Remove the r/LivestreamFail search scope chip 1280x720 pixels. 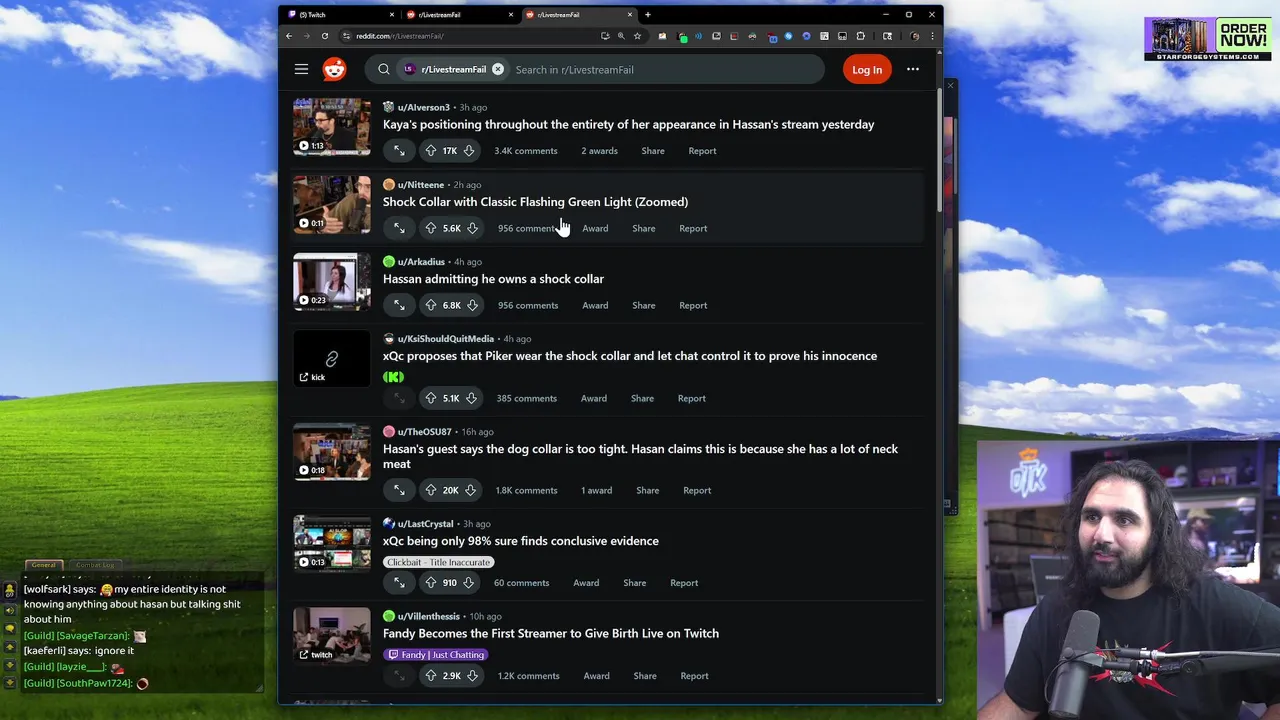click(498, 69)
